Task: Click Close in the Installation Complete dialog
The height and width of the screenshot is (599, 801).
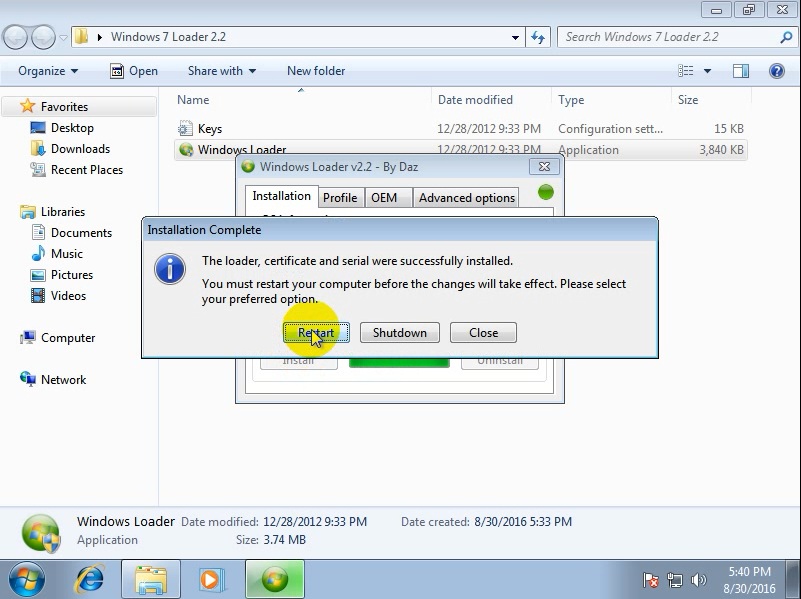Action: 483,332
